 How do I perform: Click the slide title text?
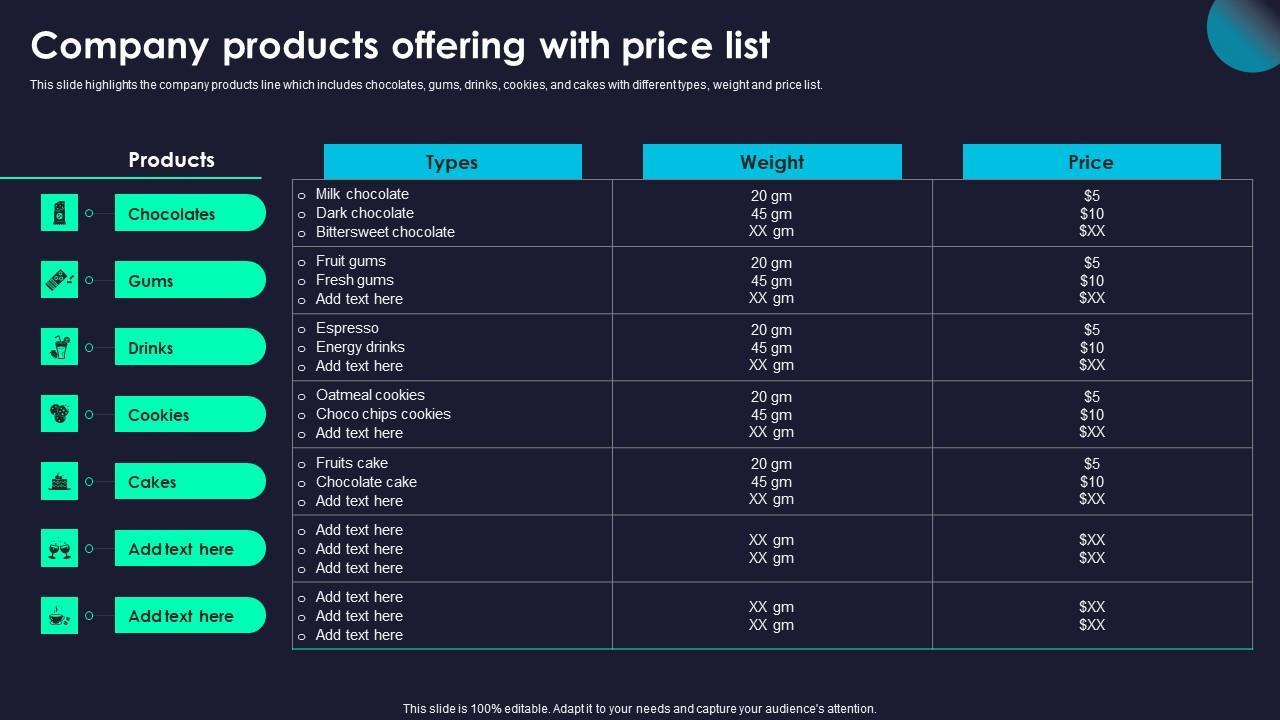click(400, 46)
